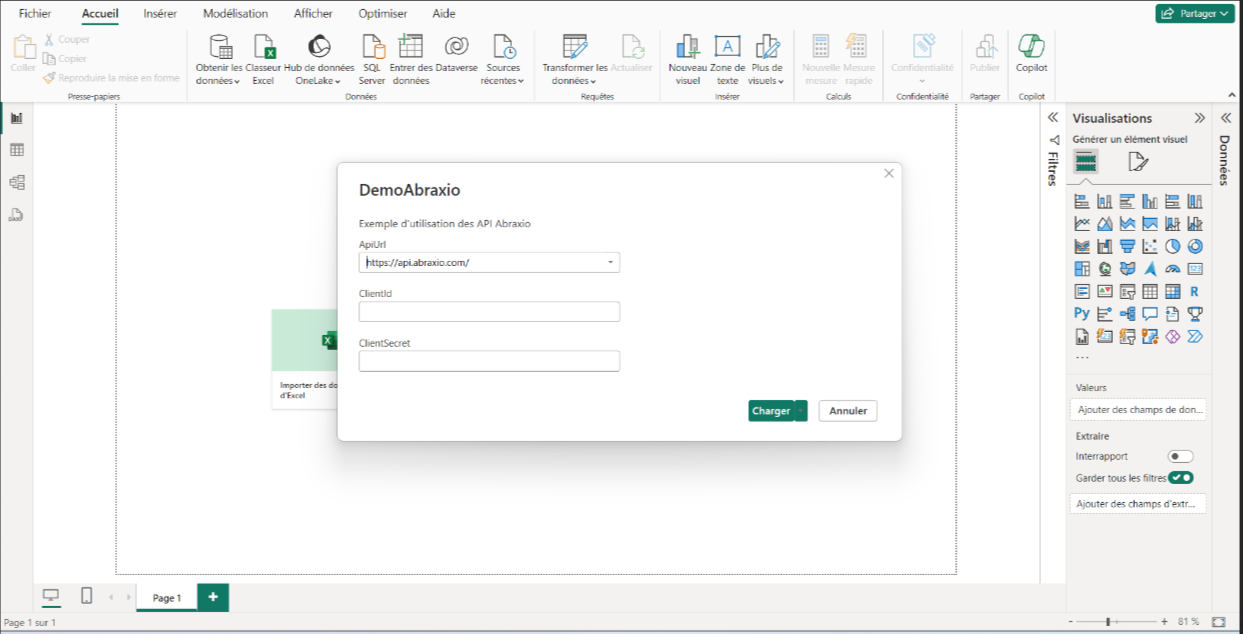Select the Azure Maps arrow visual
The width and height of the screenshot is (1243, 634).
(1150, 269)
